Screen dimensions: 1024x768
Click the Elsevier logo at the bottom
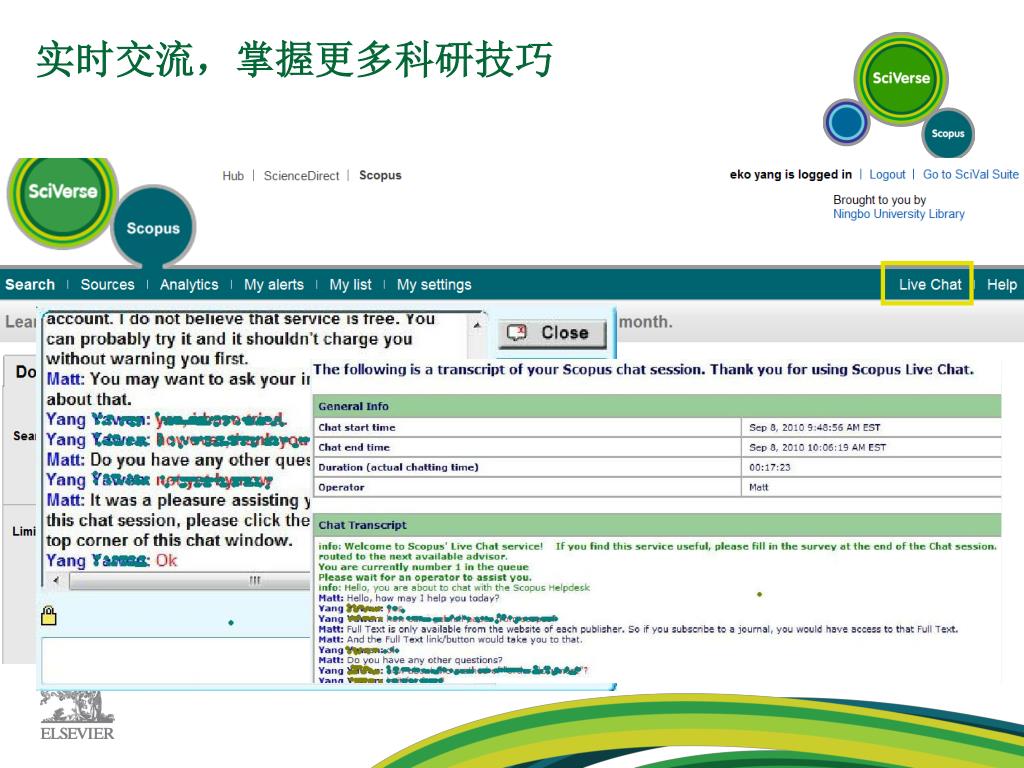click(x=77, y=716)
